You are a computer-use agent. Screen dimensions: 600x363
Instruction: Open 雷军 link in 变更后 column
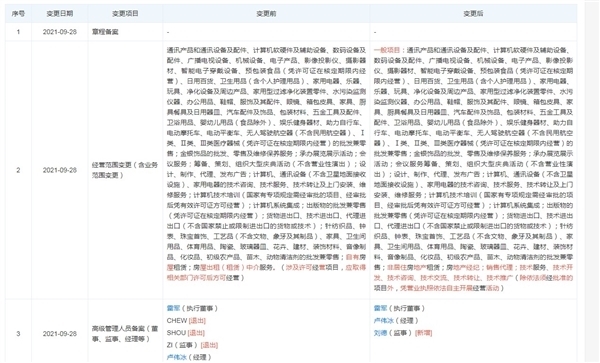click(380, 308)
